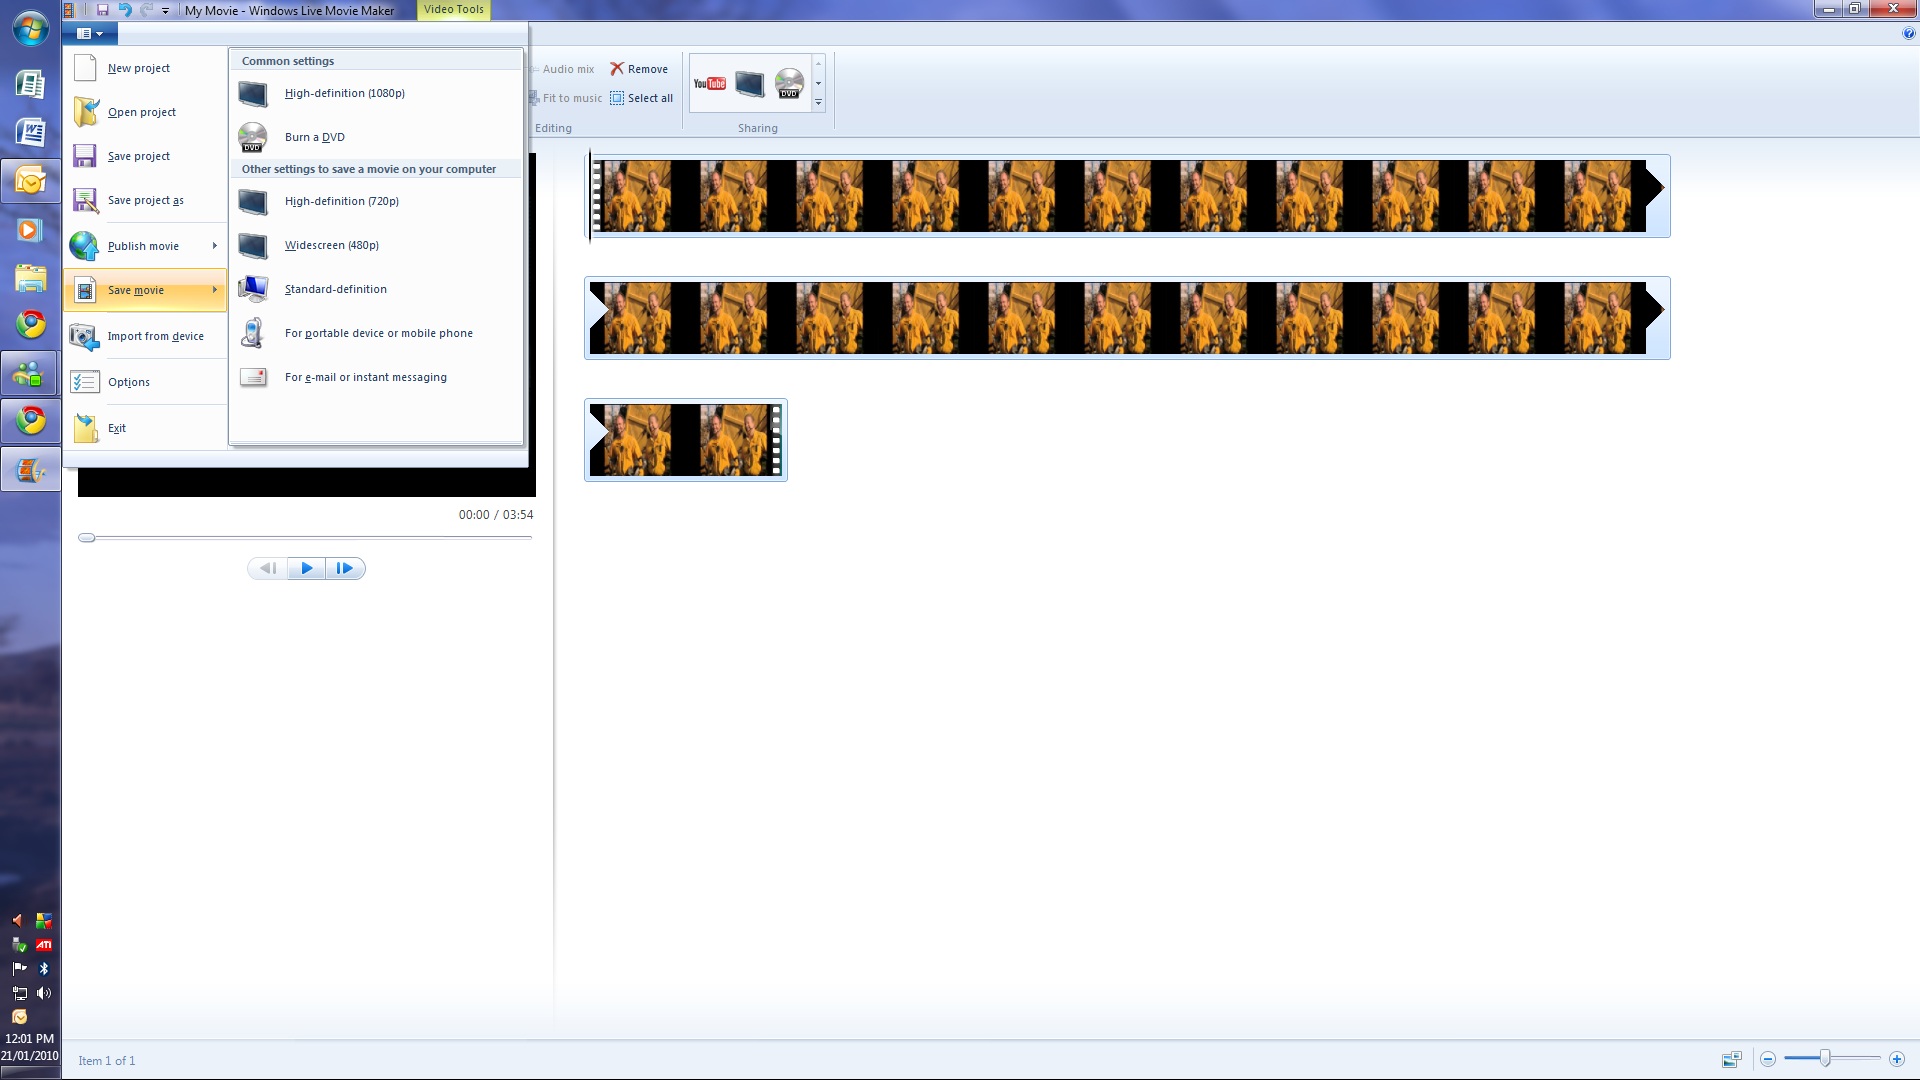
Task: Expand the Publish movie submenu arrow
Action: point(215,246)
